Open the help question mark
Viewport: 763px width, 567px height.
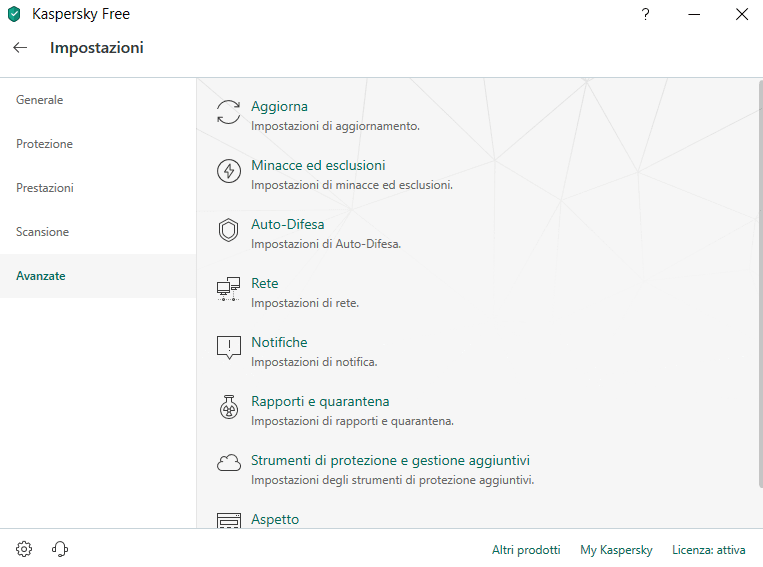(646, 14)
